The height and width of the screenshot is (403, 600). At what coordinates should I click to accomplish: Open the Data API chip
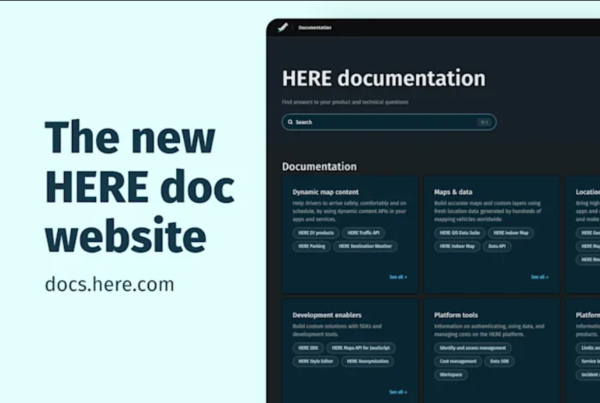click(x=498, y=246)
